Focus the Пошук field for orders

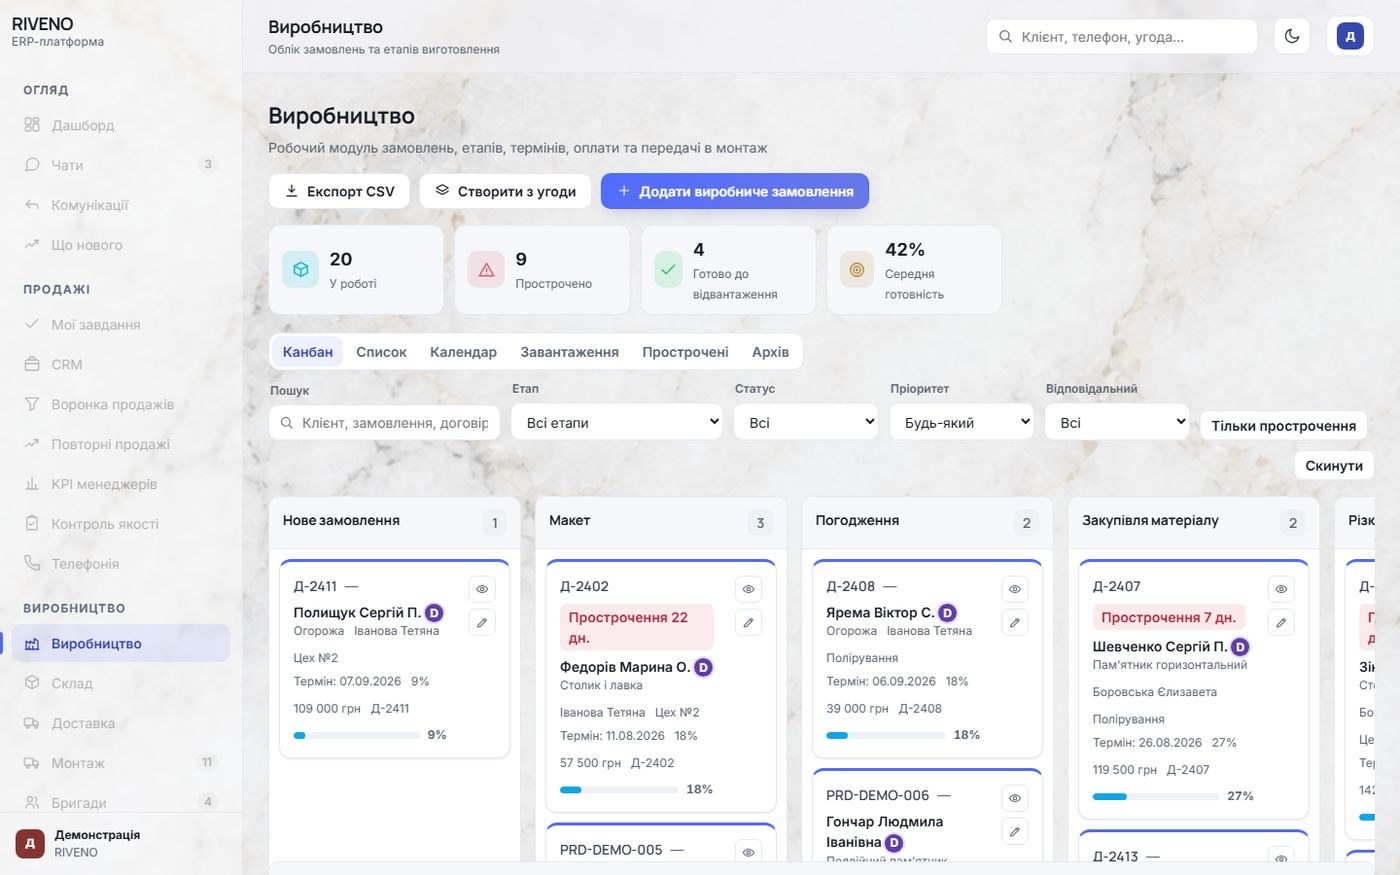(384, 423)
